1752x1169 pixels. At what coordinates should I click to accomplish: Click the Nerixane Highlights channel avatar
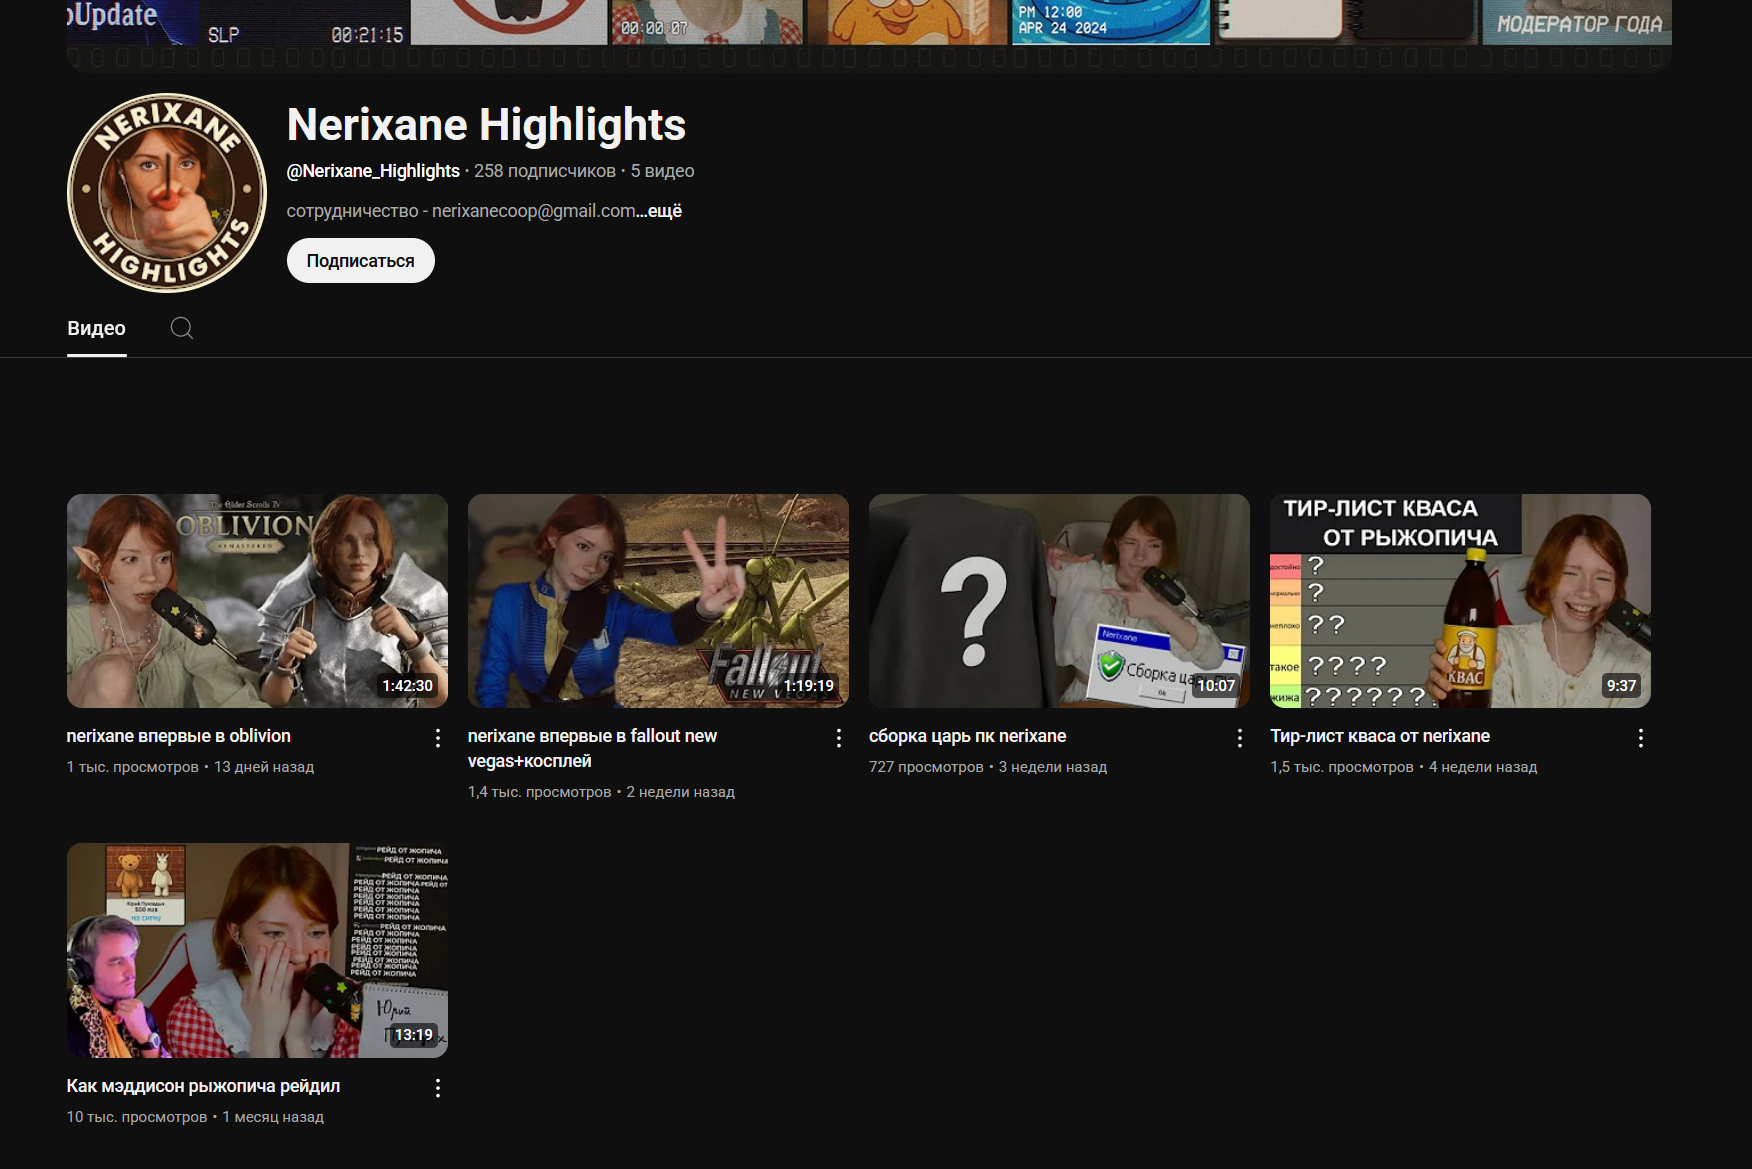point(167,193)
